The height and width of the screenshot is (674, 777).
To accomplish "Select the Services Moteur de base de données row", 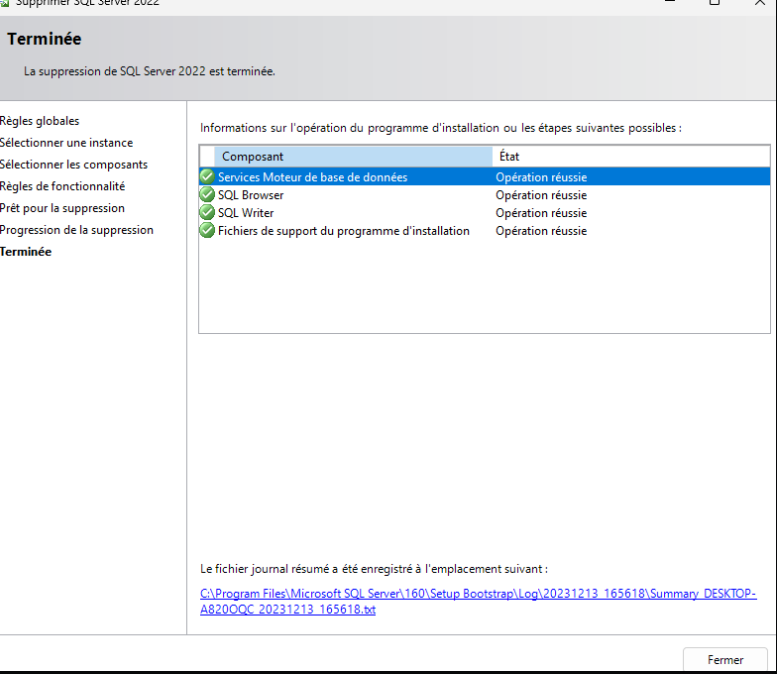I will click(485, 177).
